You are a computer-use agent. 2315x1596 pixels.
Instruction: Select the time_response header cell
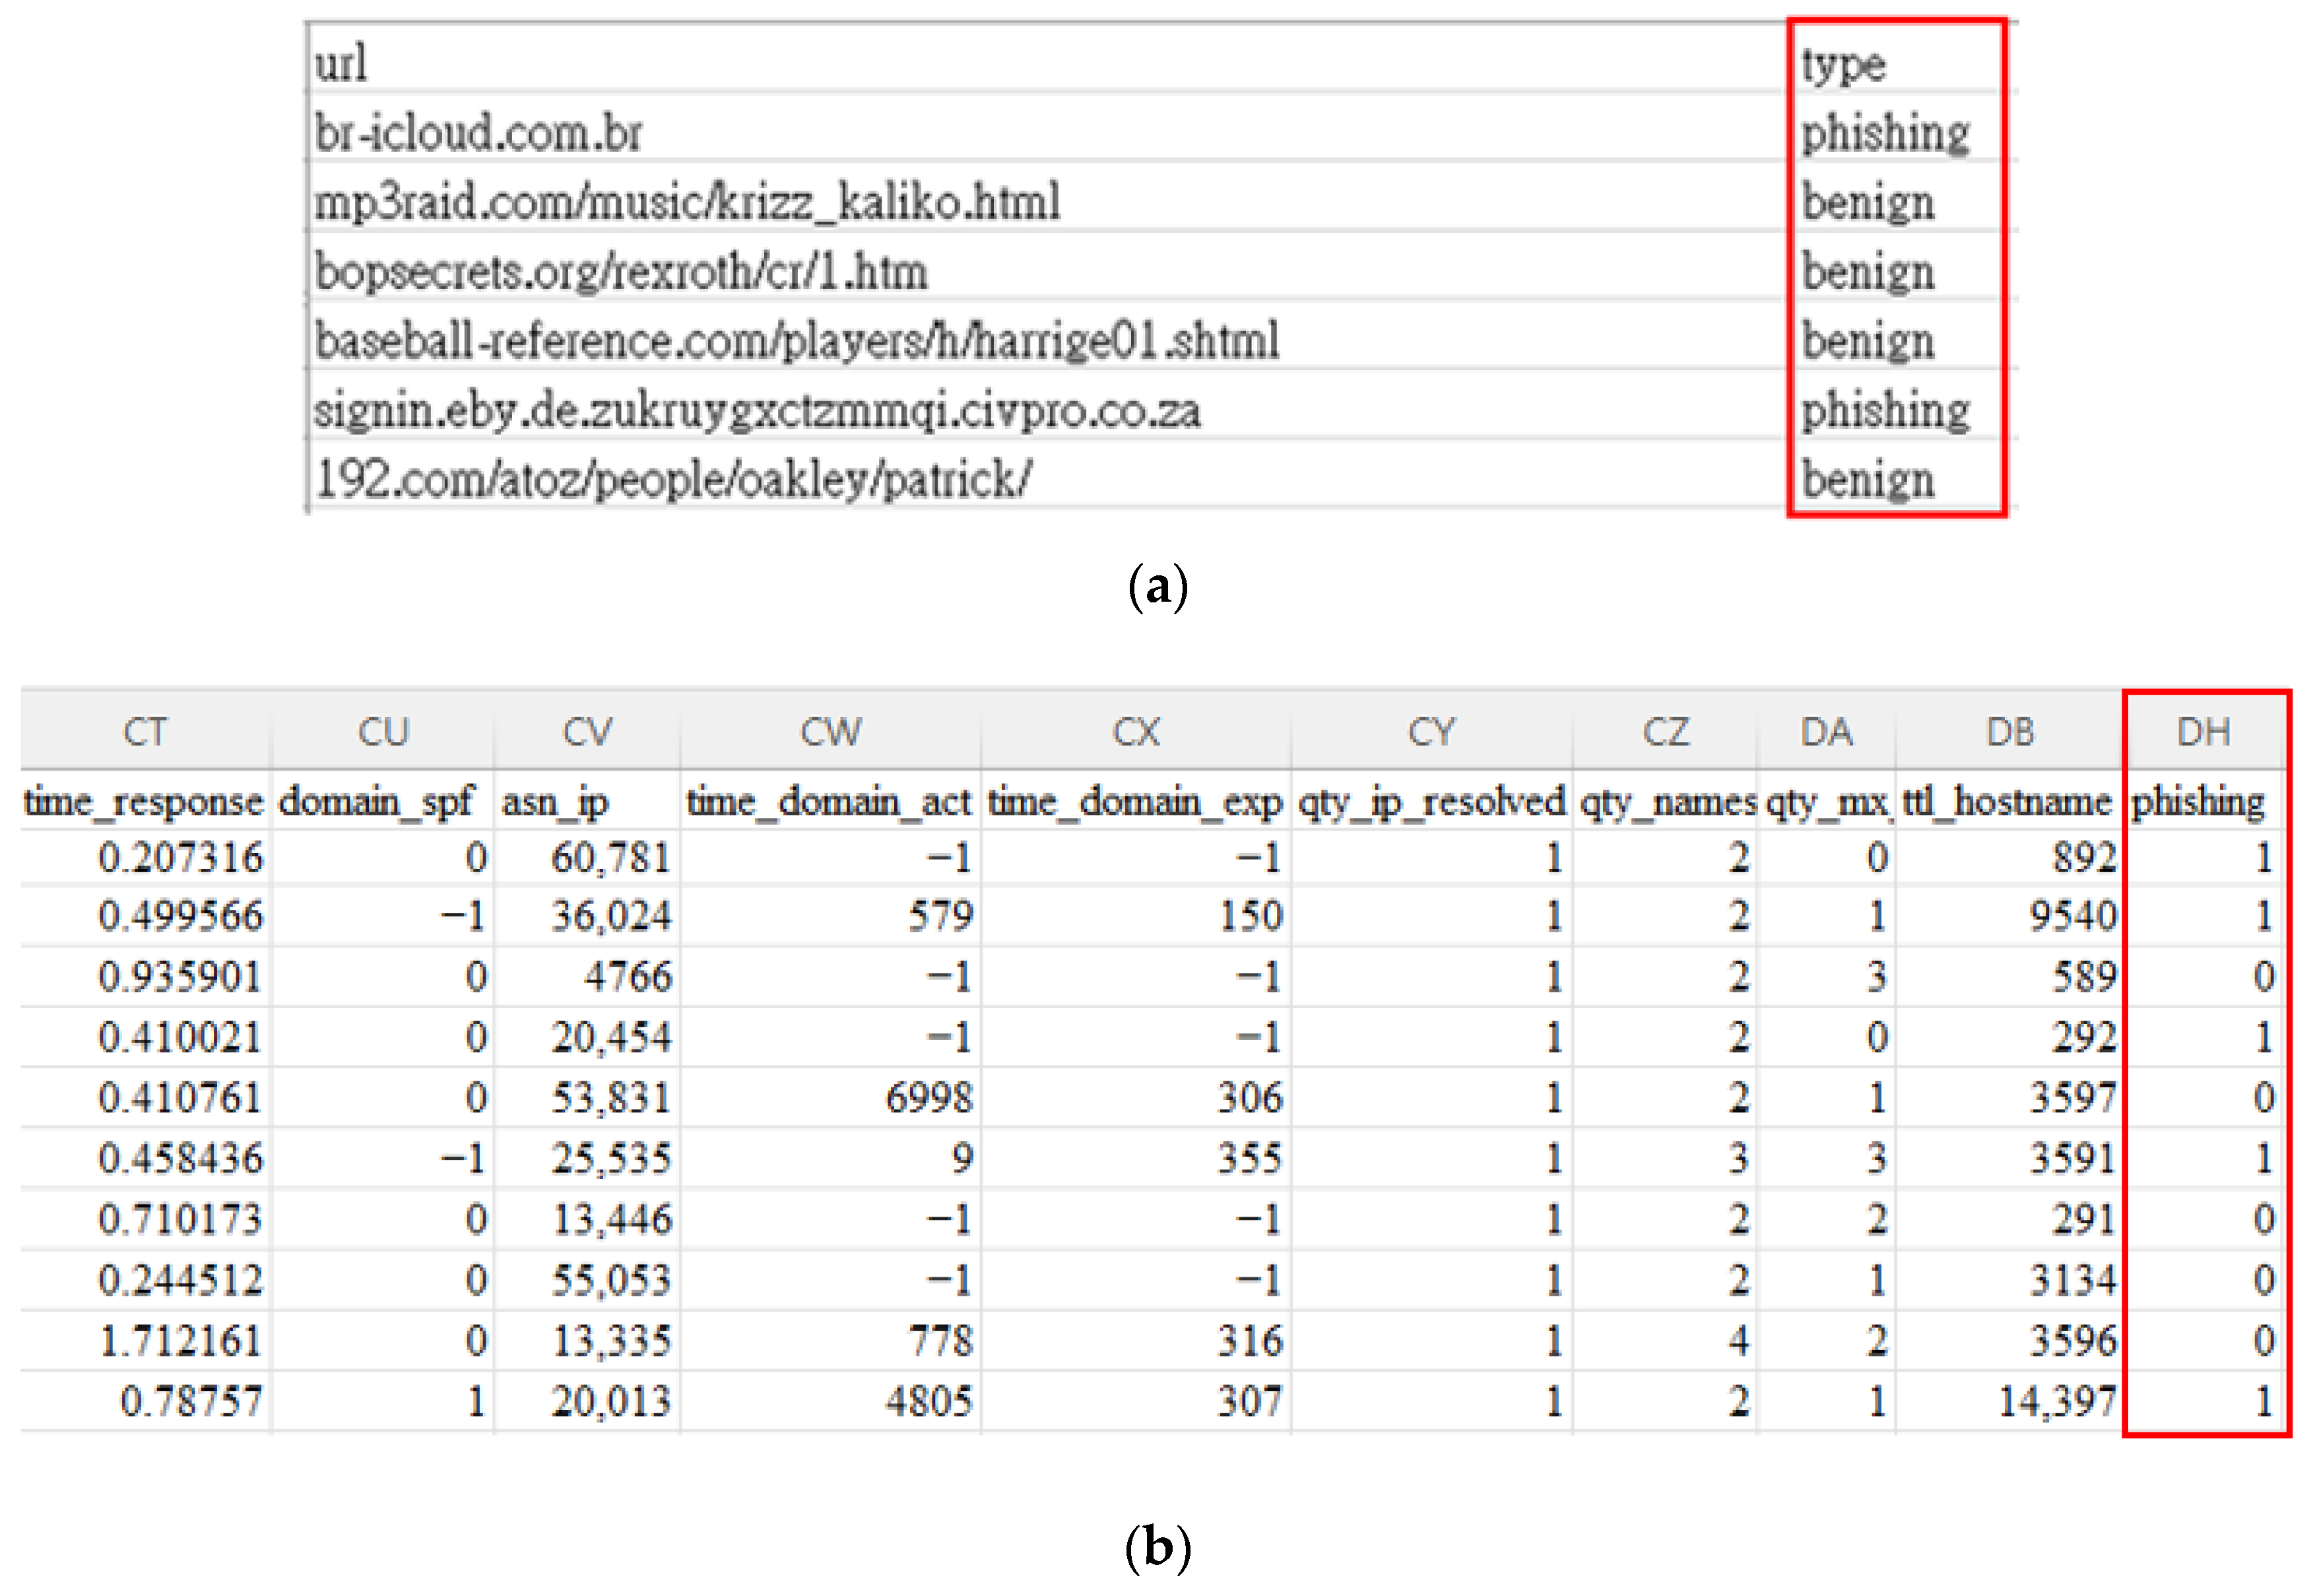tap(143, 802)
